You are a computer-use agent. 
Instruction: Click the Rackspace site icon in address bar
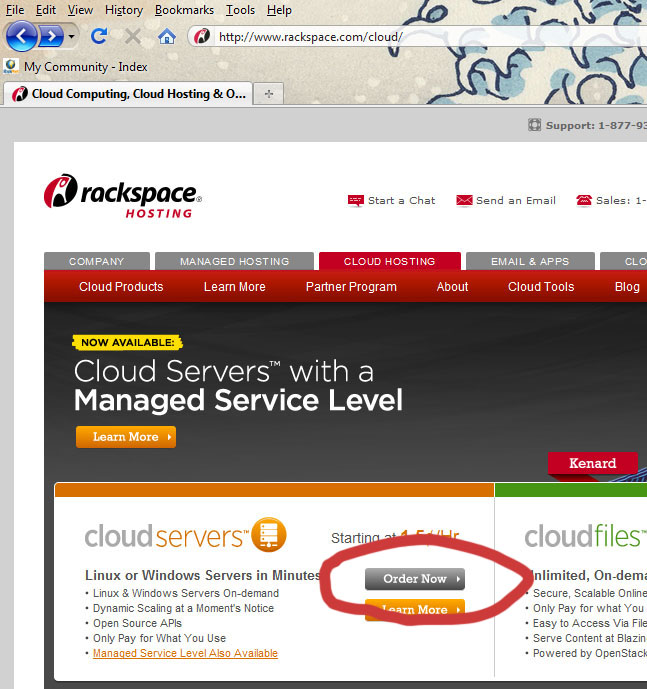pyautogui.click(x=202, y=36)
